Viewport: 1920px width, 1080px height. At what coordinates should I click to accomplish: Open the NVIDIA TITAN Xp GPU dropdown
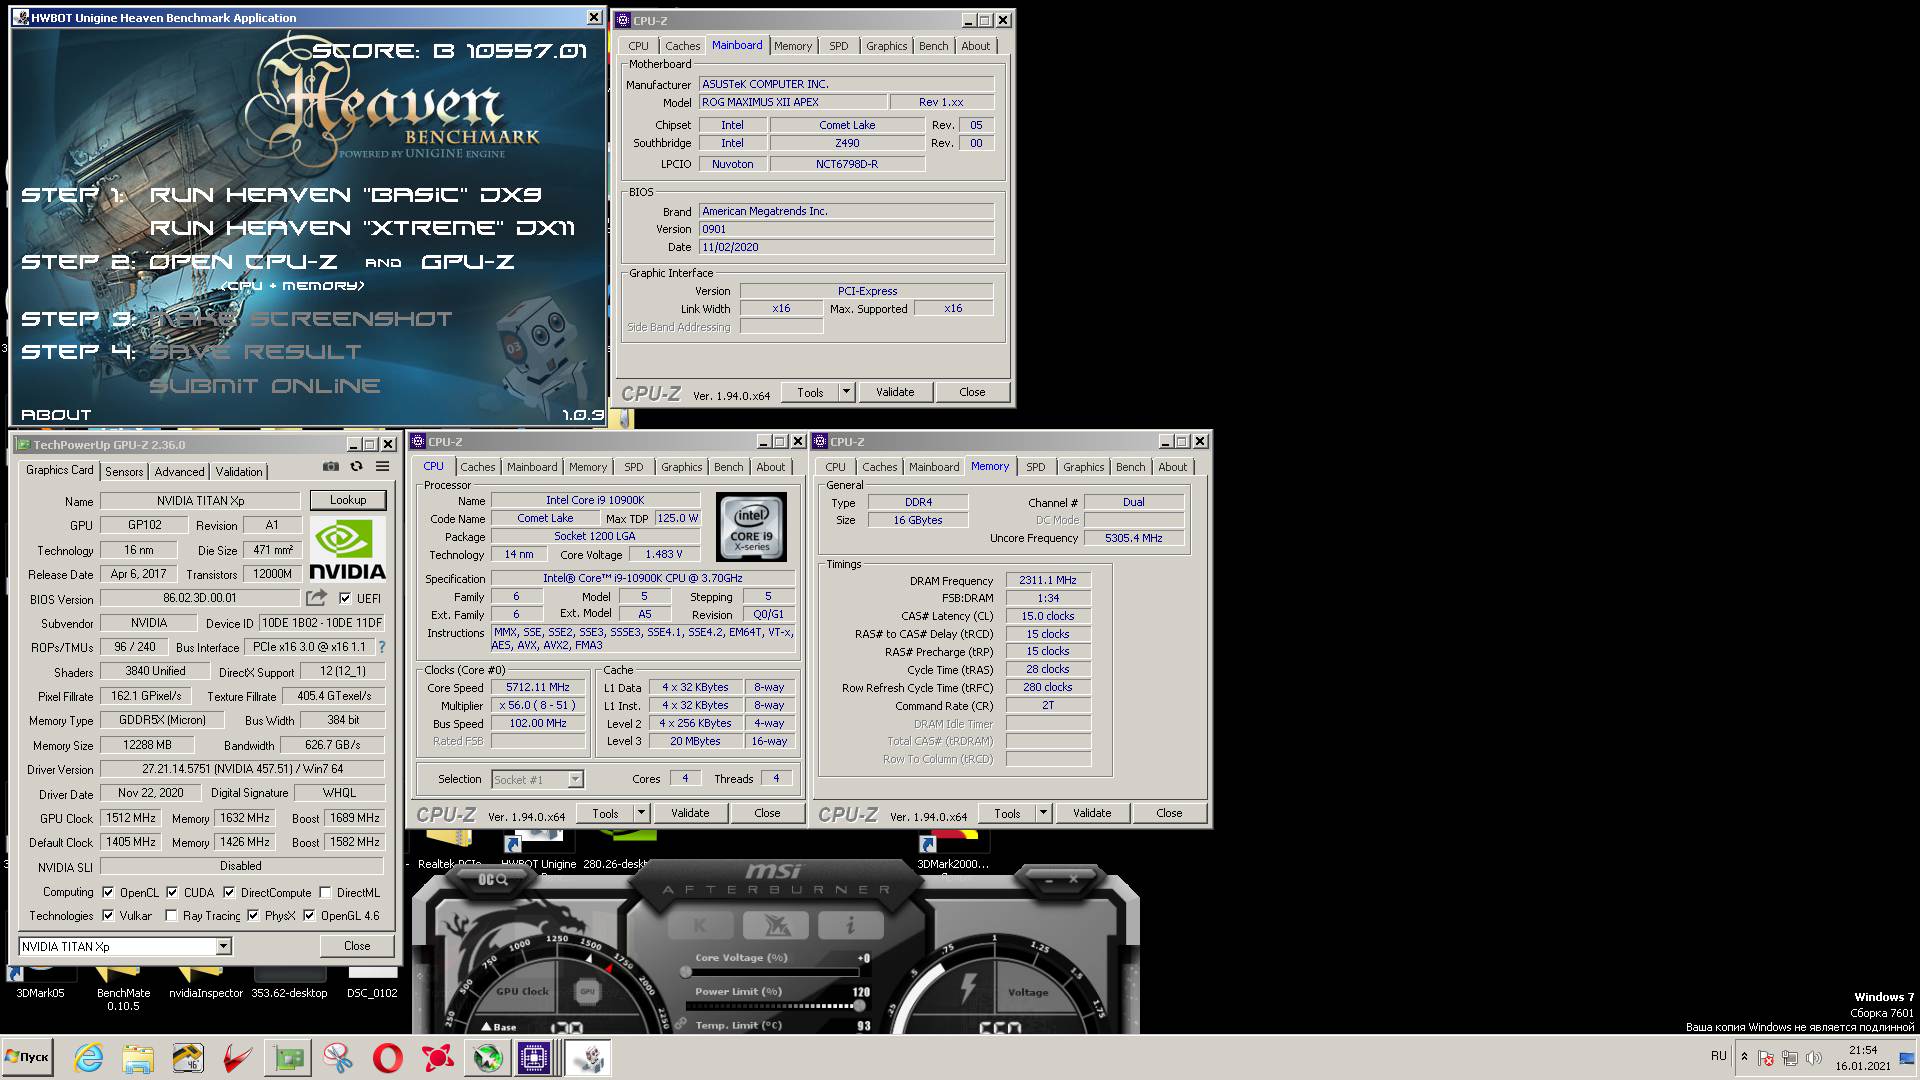click(223, 946)
